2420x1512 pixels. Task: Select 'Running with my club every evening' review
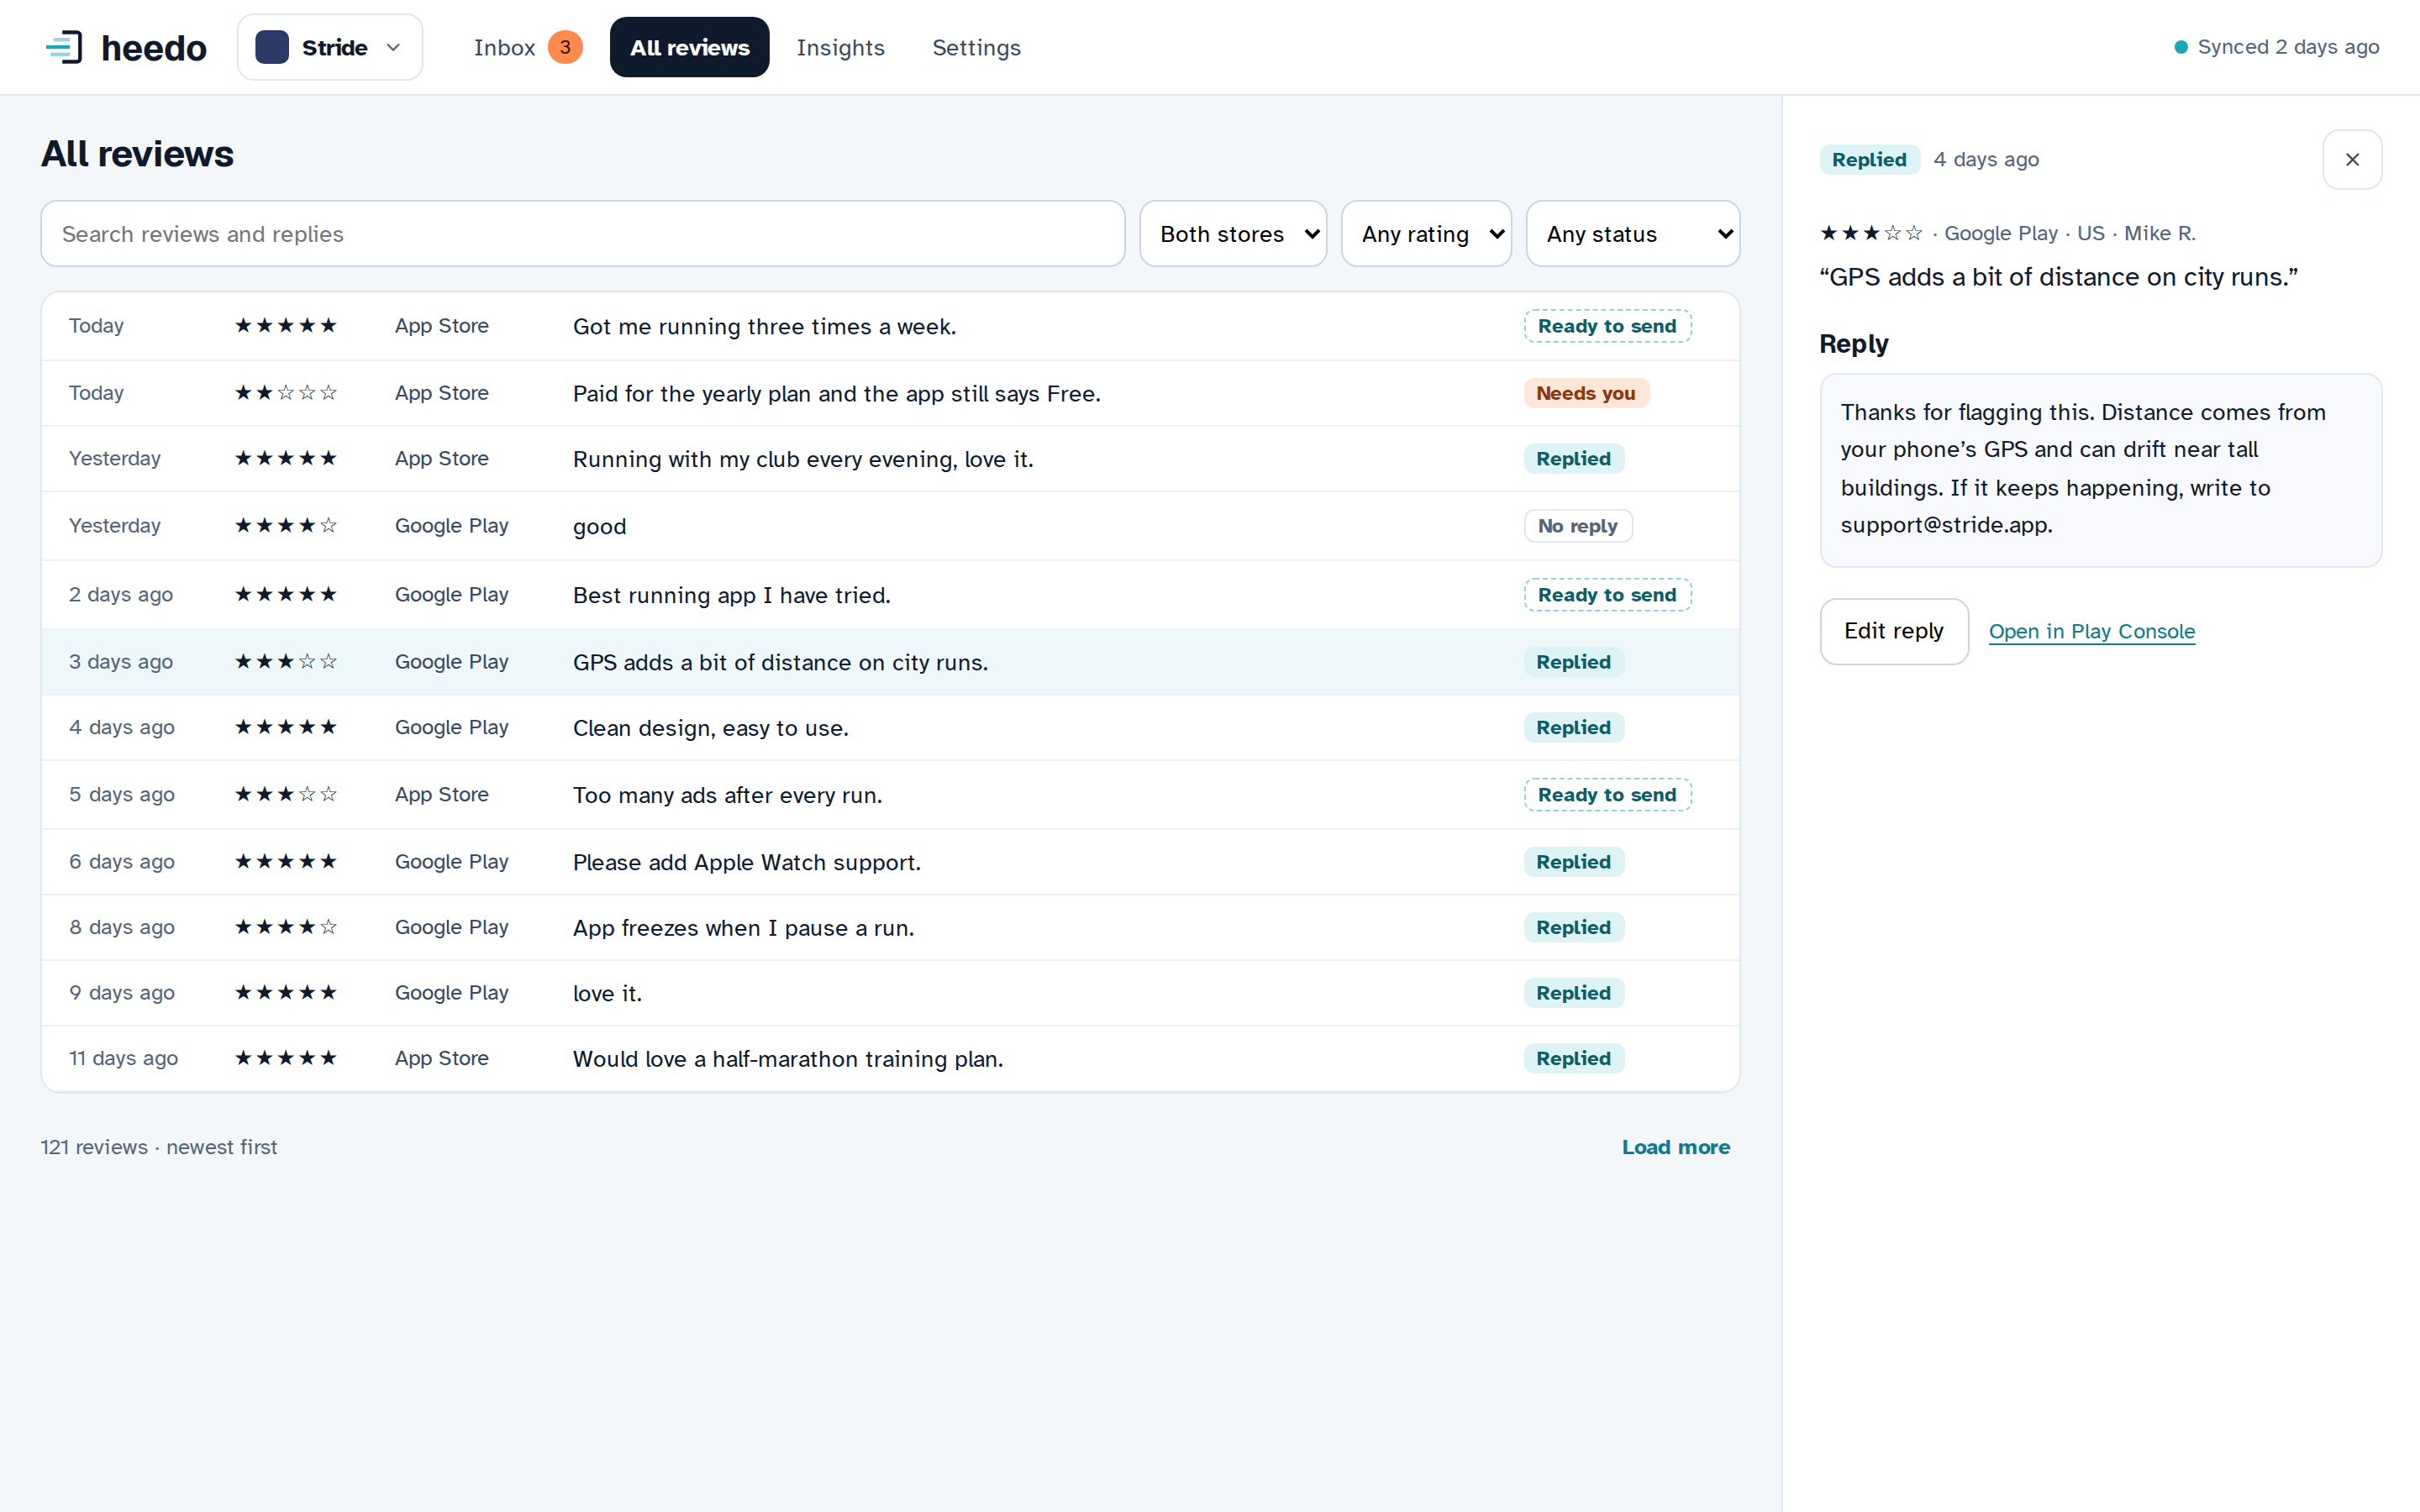click(x=890, y=459)
